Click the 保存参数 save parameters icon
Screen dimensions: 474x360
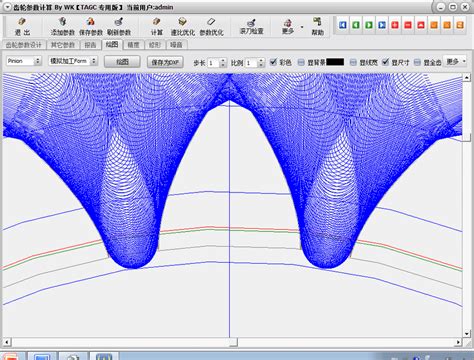tap(91, 27)
